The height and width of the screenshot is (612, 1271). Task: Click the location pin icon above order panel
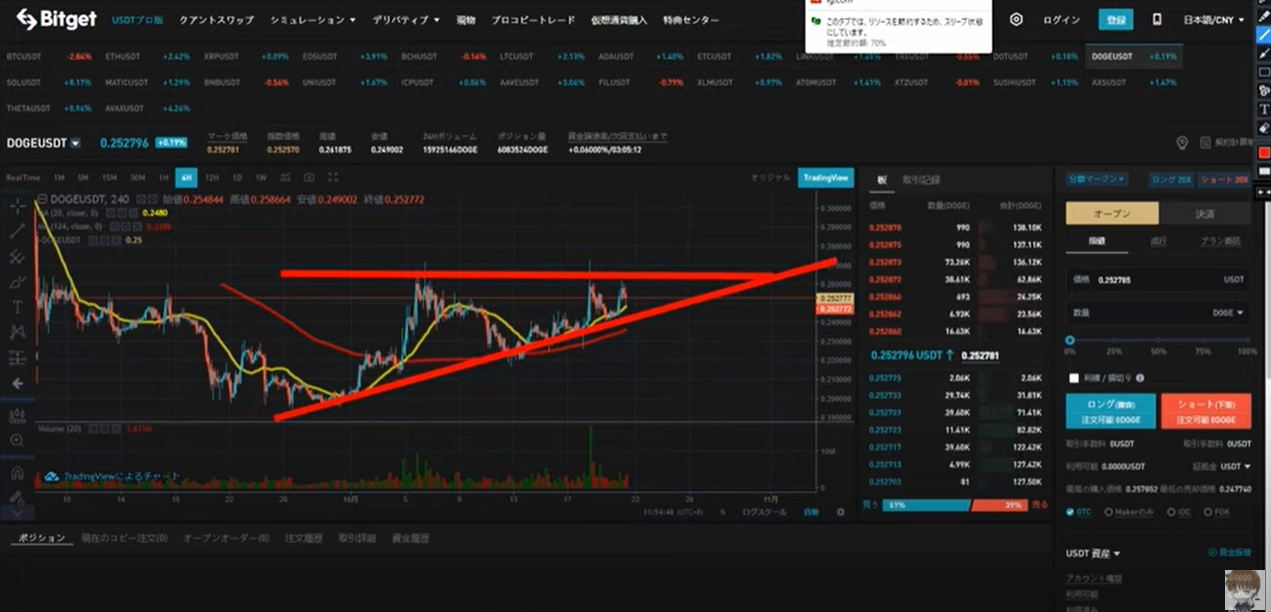click(1182, 143)
